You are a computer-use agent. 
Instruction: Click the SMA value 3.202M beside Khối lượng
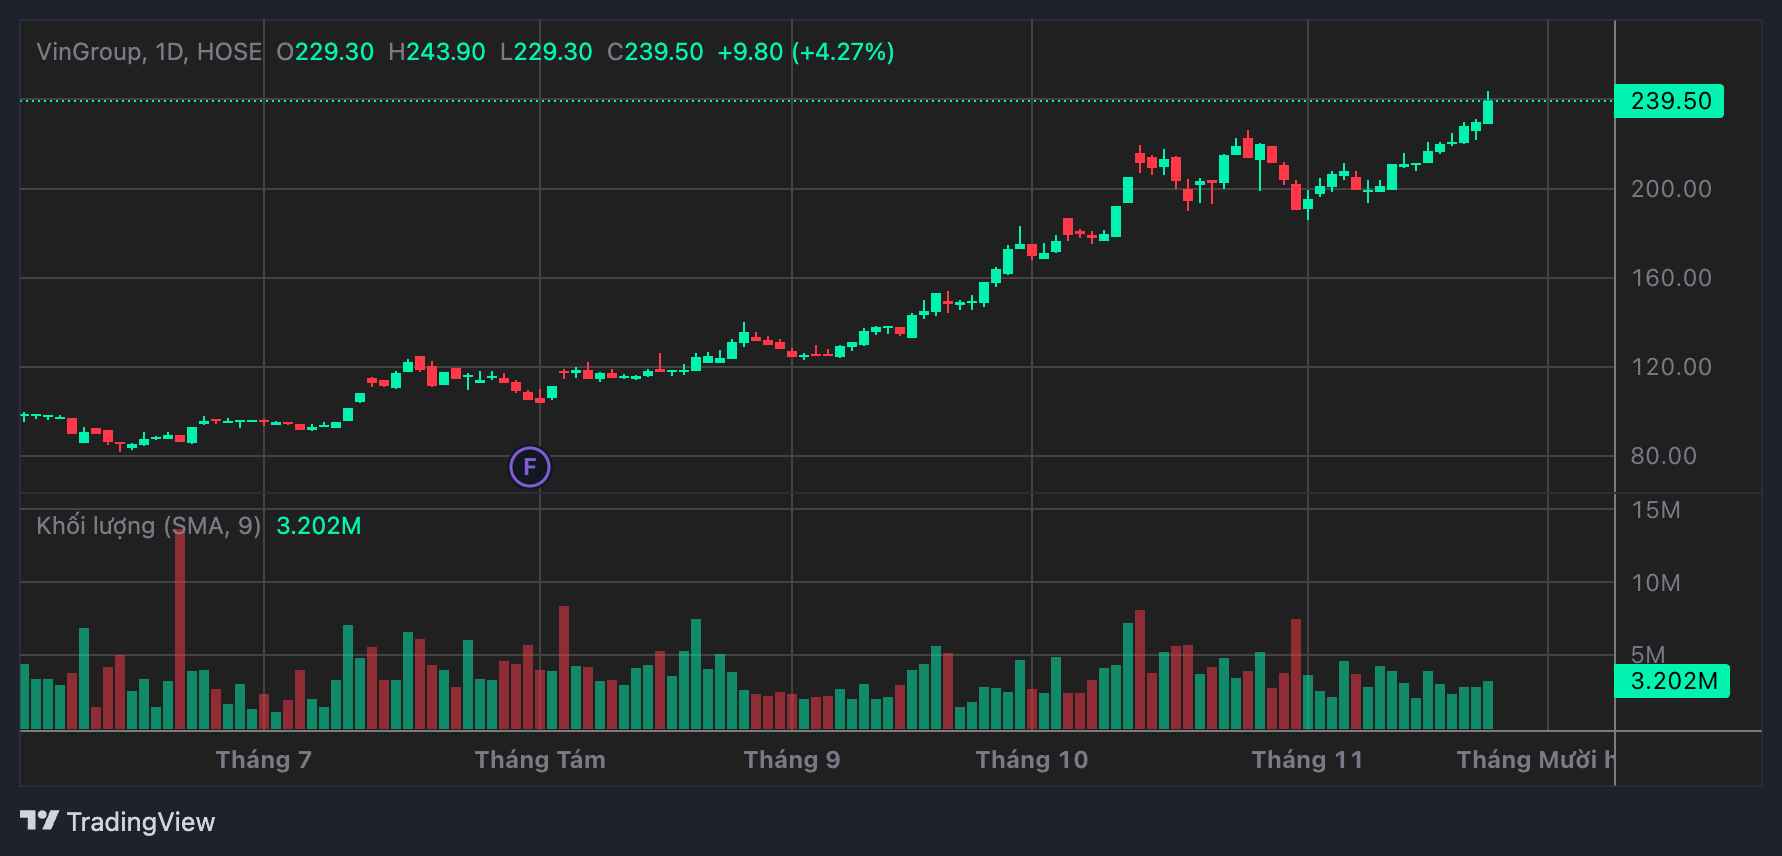(x=318, y=526)
